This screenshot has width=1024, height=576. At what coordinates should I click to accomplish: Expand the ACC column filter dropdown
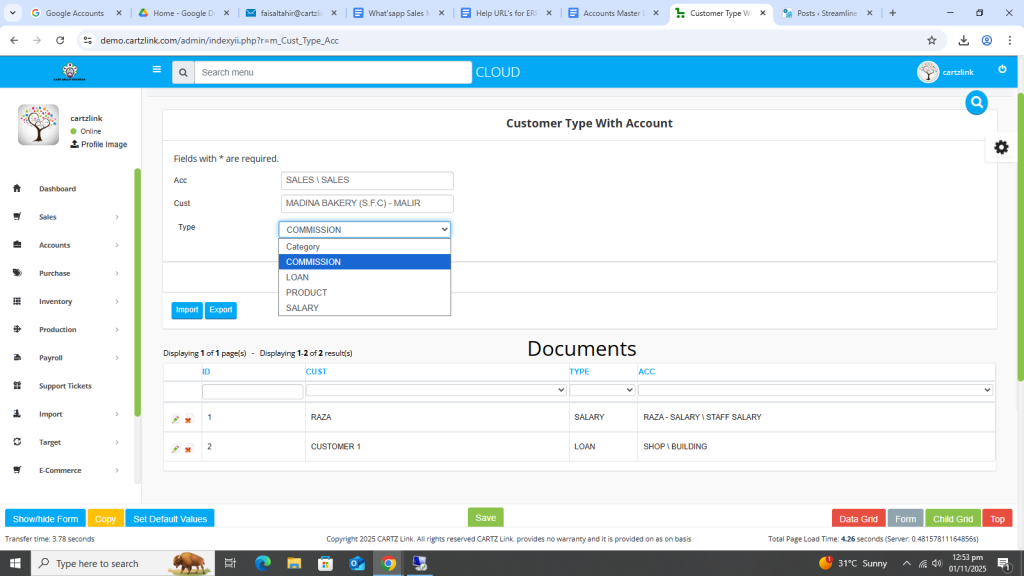815,390
